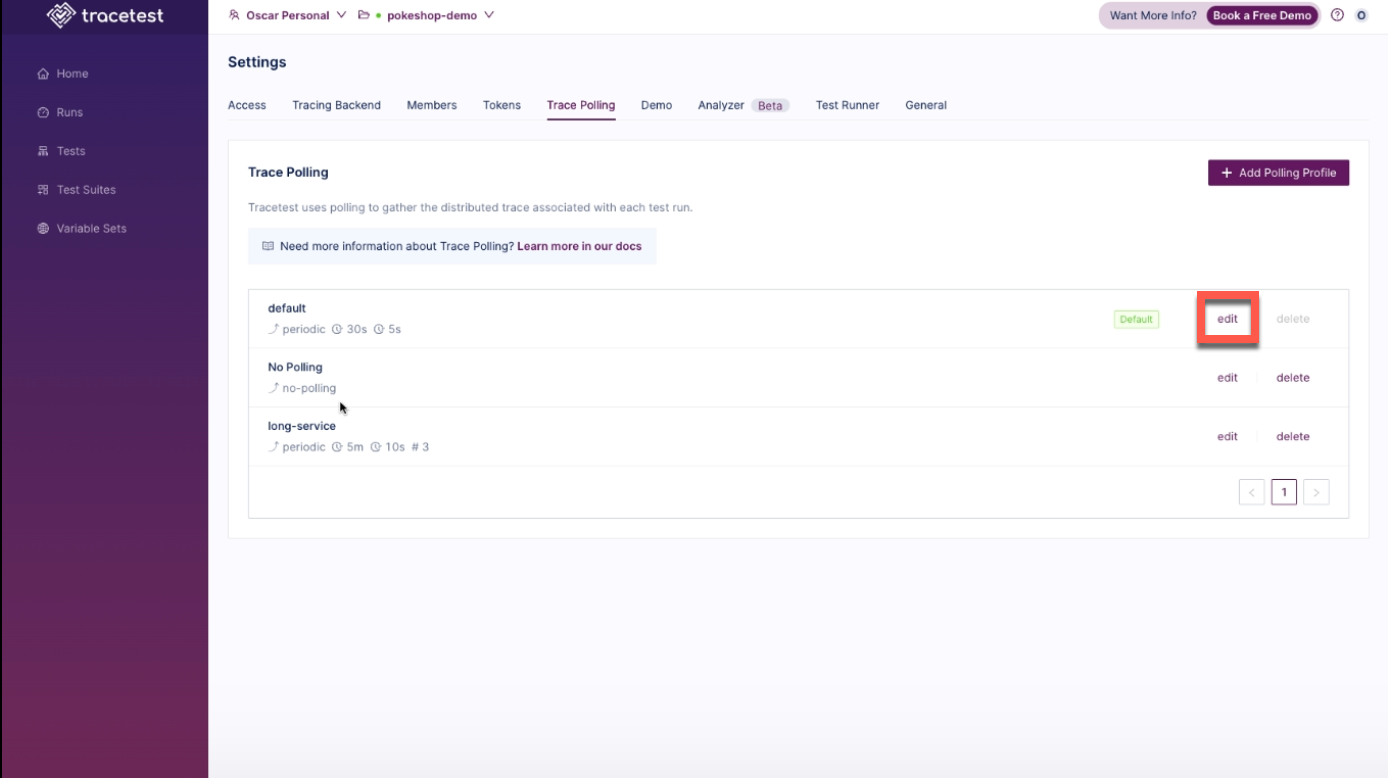Click the no-polling strategy label
Image resolution: width=1388 pixels, height=778 pixels.
tap(309, 388)
